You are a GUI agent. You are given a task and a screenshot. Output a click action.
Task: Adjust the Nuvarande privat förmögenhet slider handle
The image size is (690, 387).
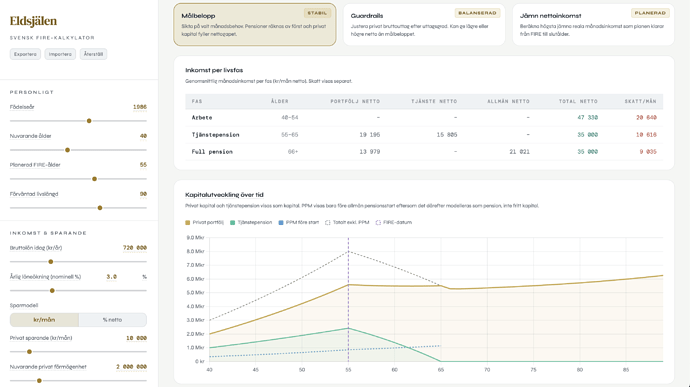pos(39,381)
